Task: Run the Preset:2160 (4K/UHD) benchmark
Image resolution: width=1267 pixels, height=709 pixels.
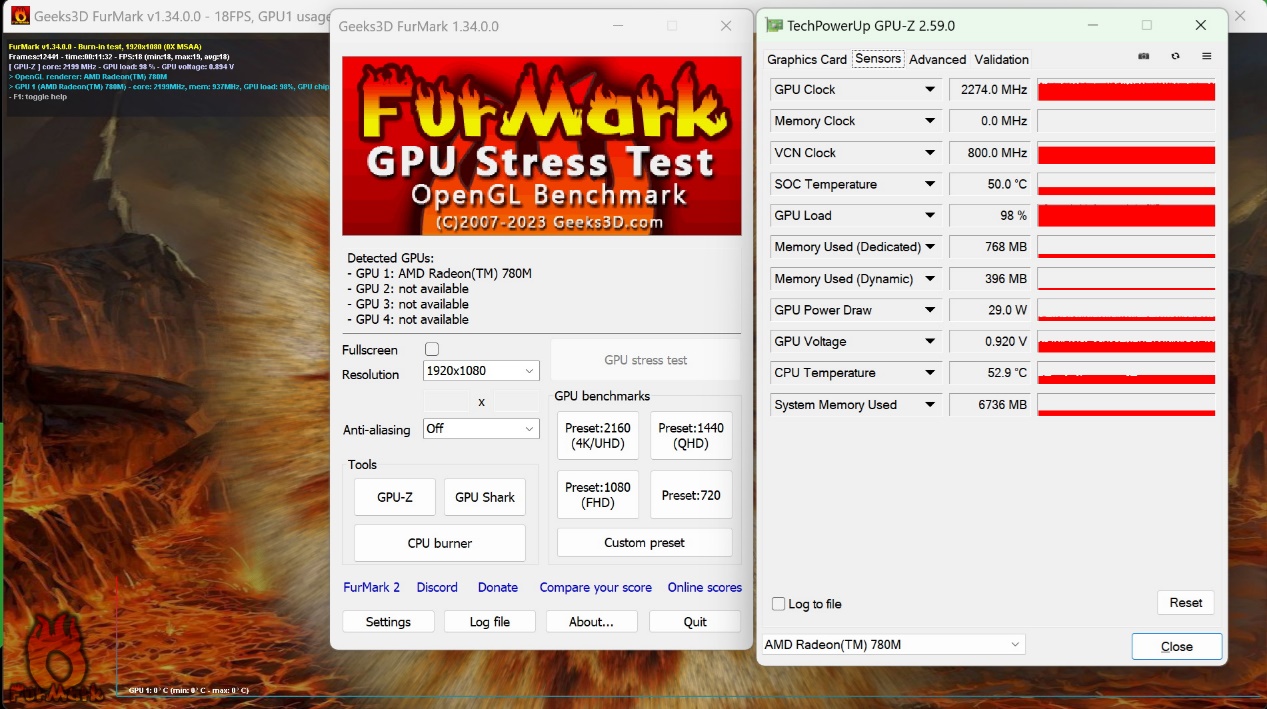Action: point(598,436)
